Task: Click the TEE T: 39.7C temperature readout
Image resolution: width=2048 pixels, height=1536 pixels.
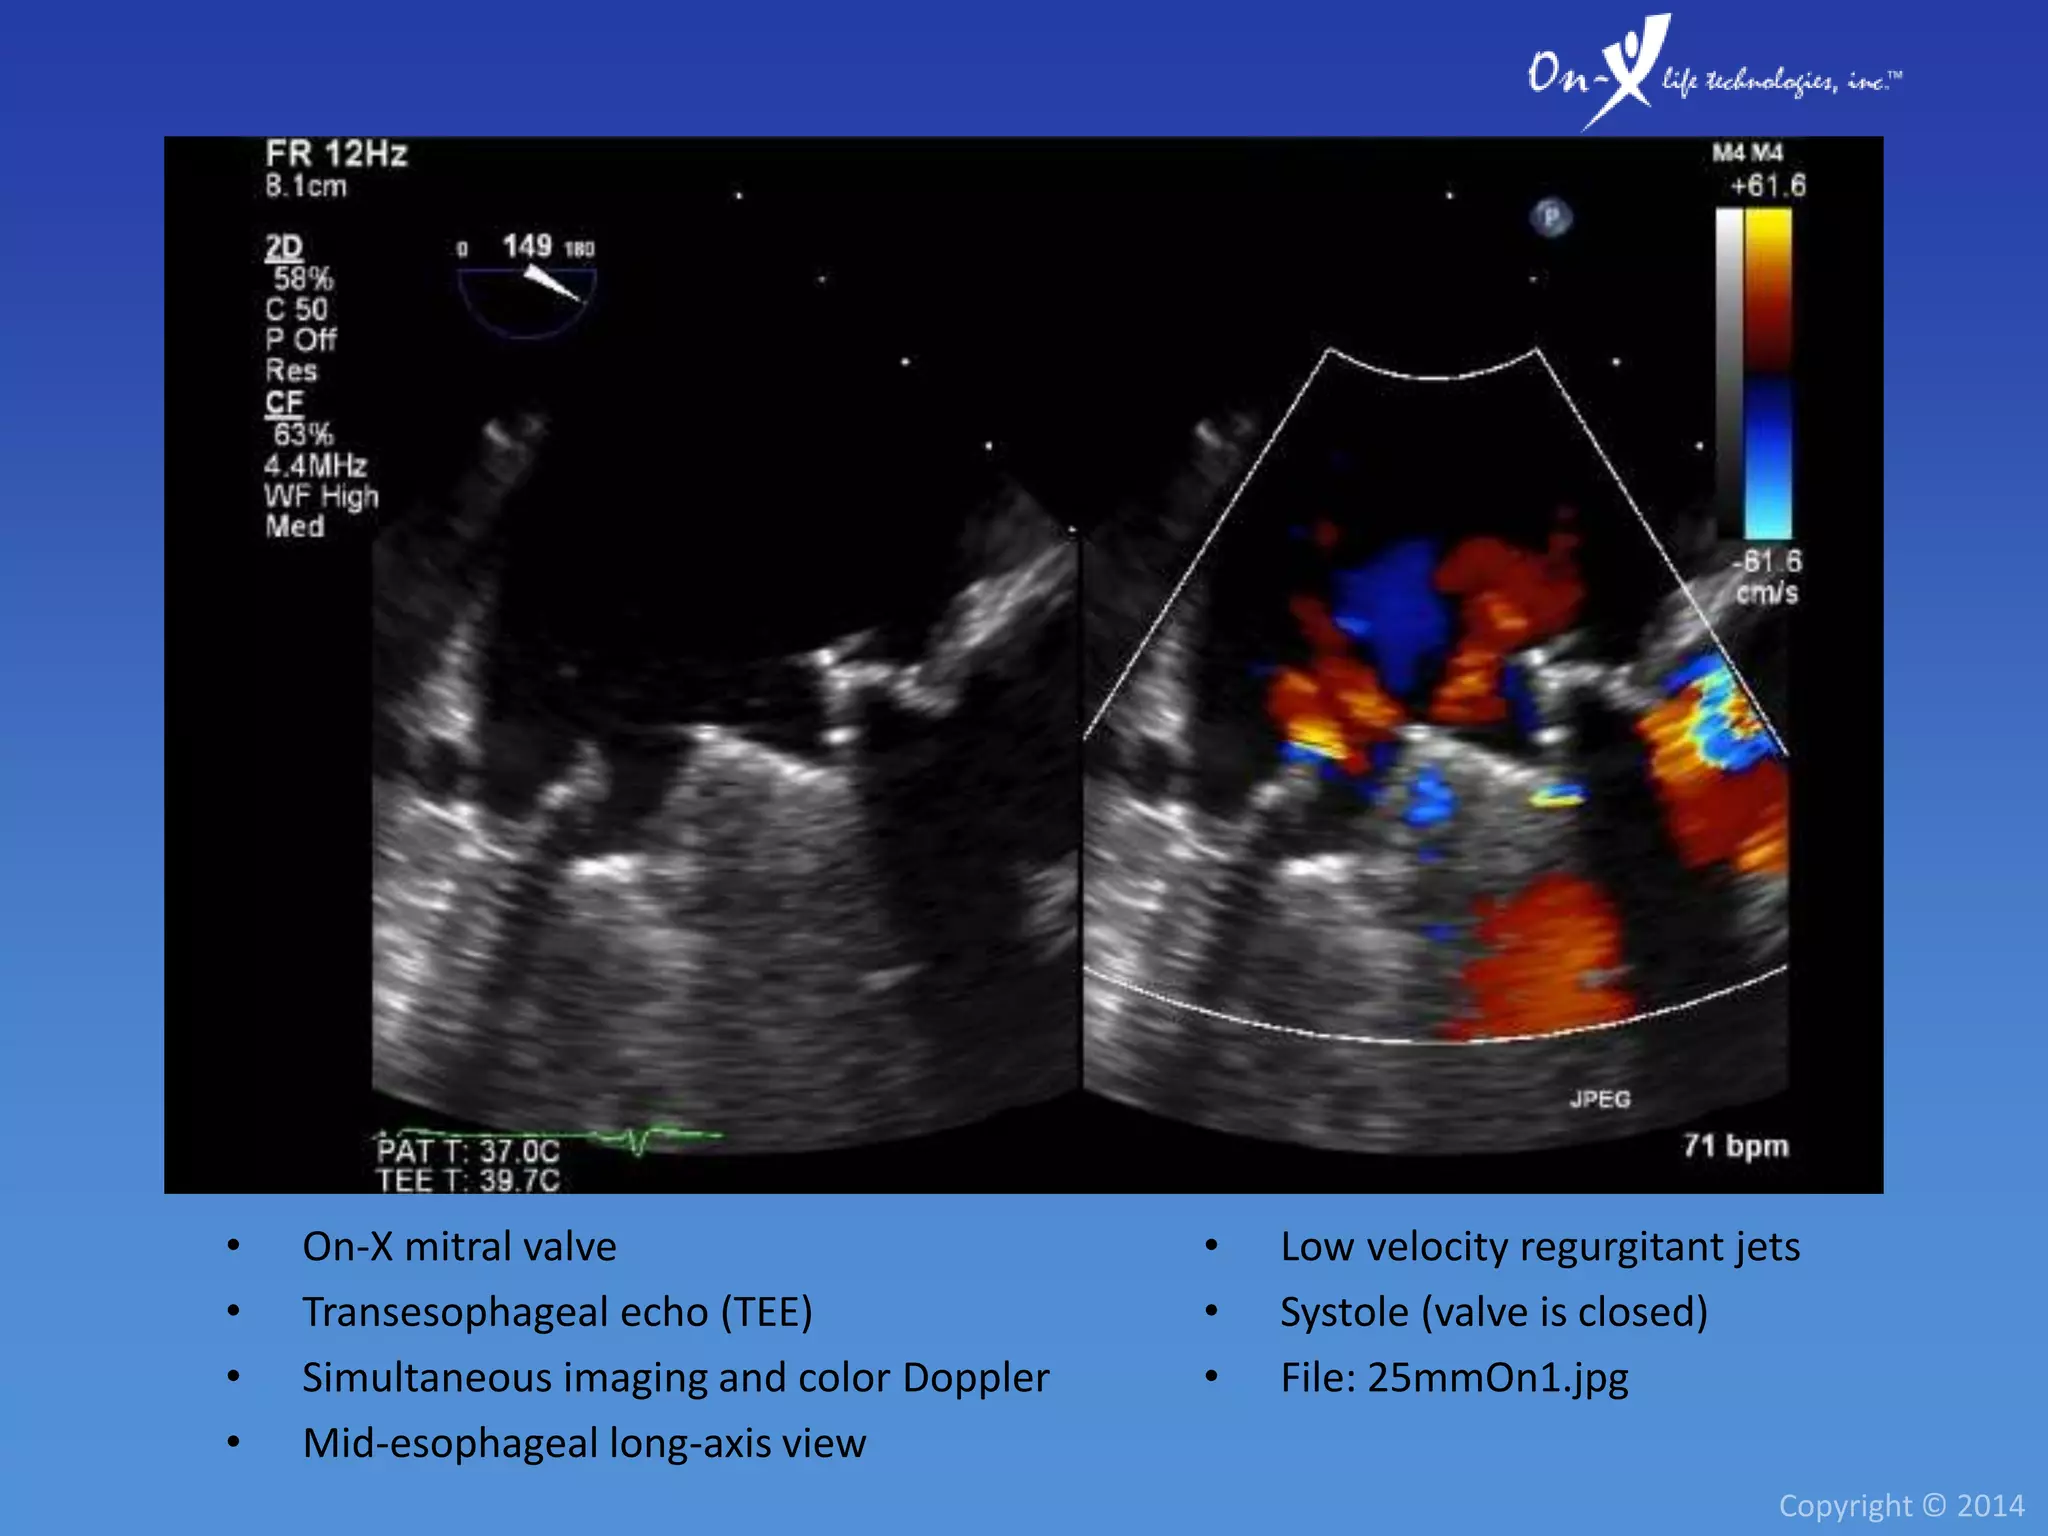Action: 468,1181
